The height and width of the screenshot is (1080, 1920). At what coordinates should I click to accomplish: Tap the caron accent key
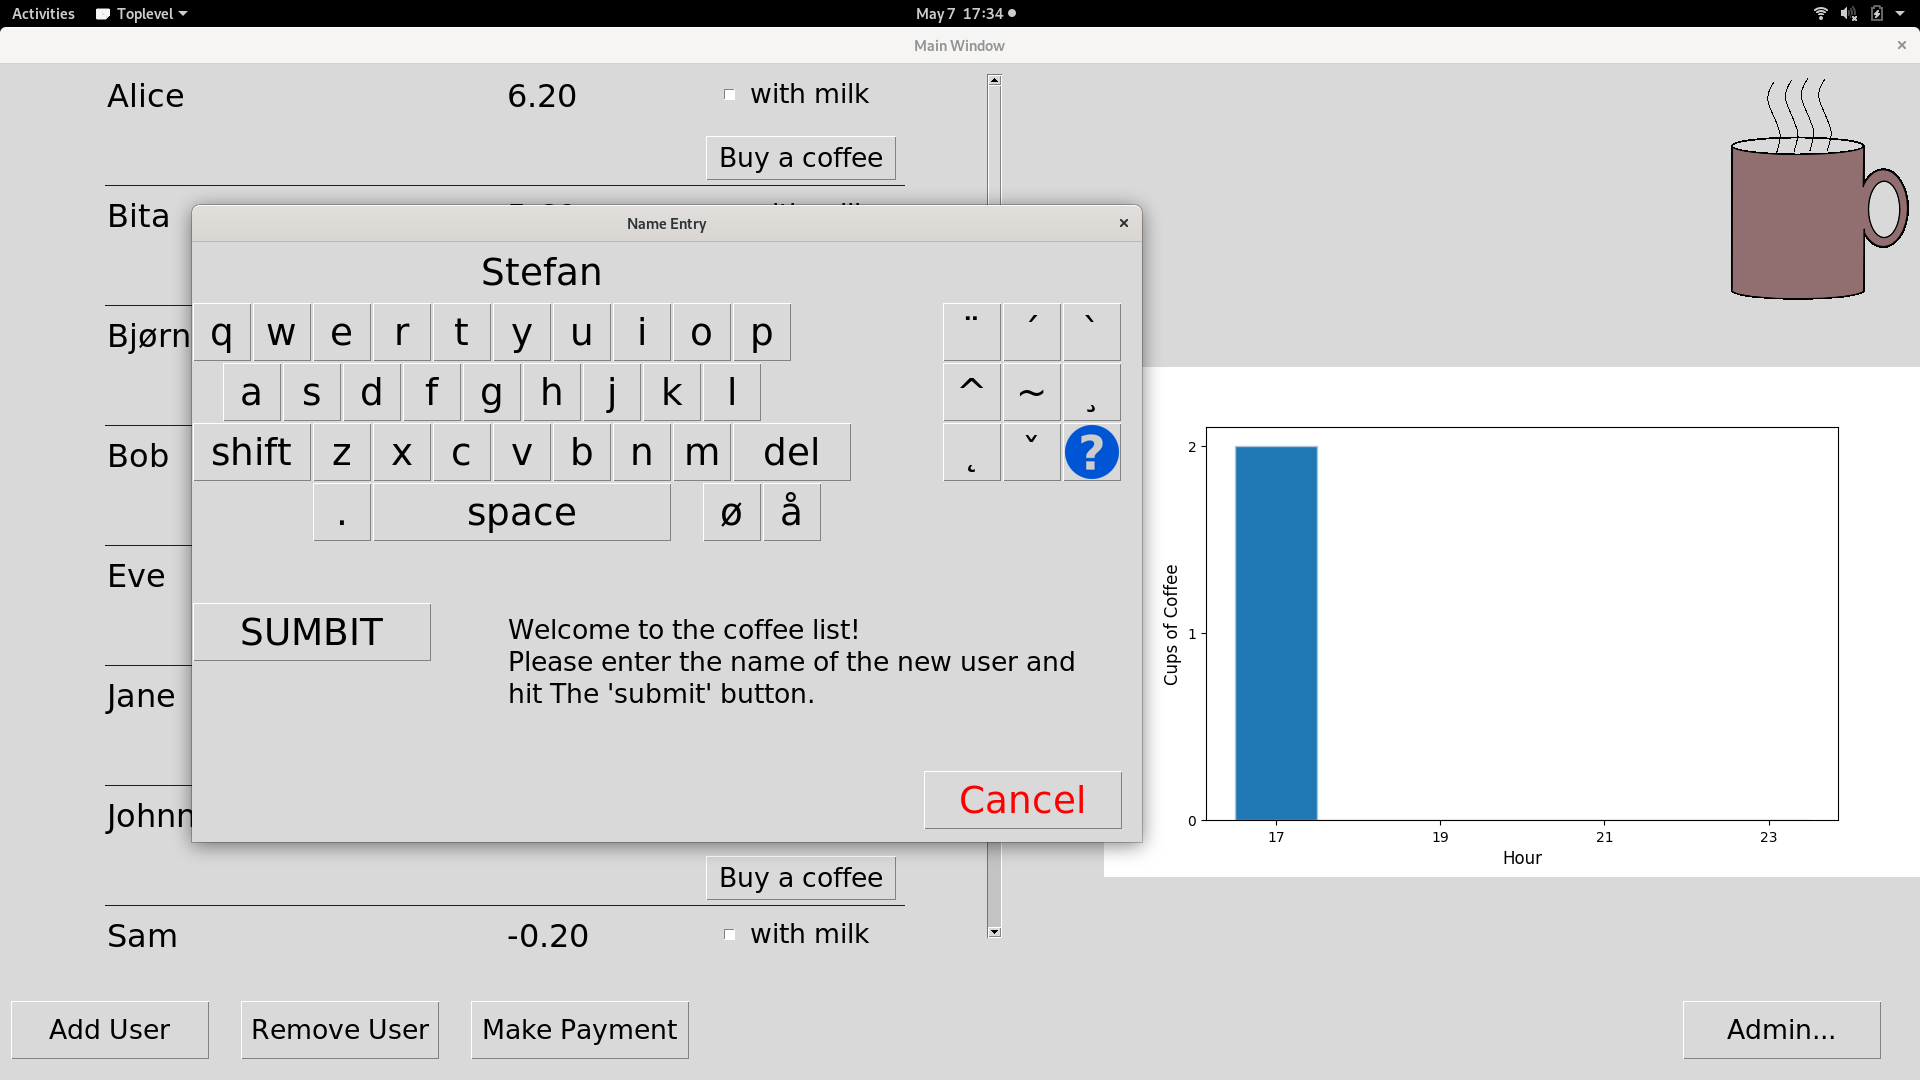pyautogui.click(x=1031, y=452)
